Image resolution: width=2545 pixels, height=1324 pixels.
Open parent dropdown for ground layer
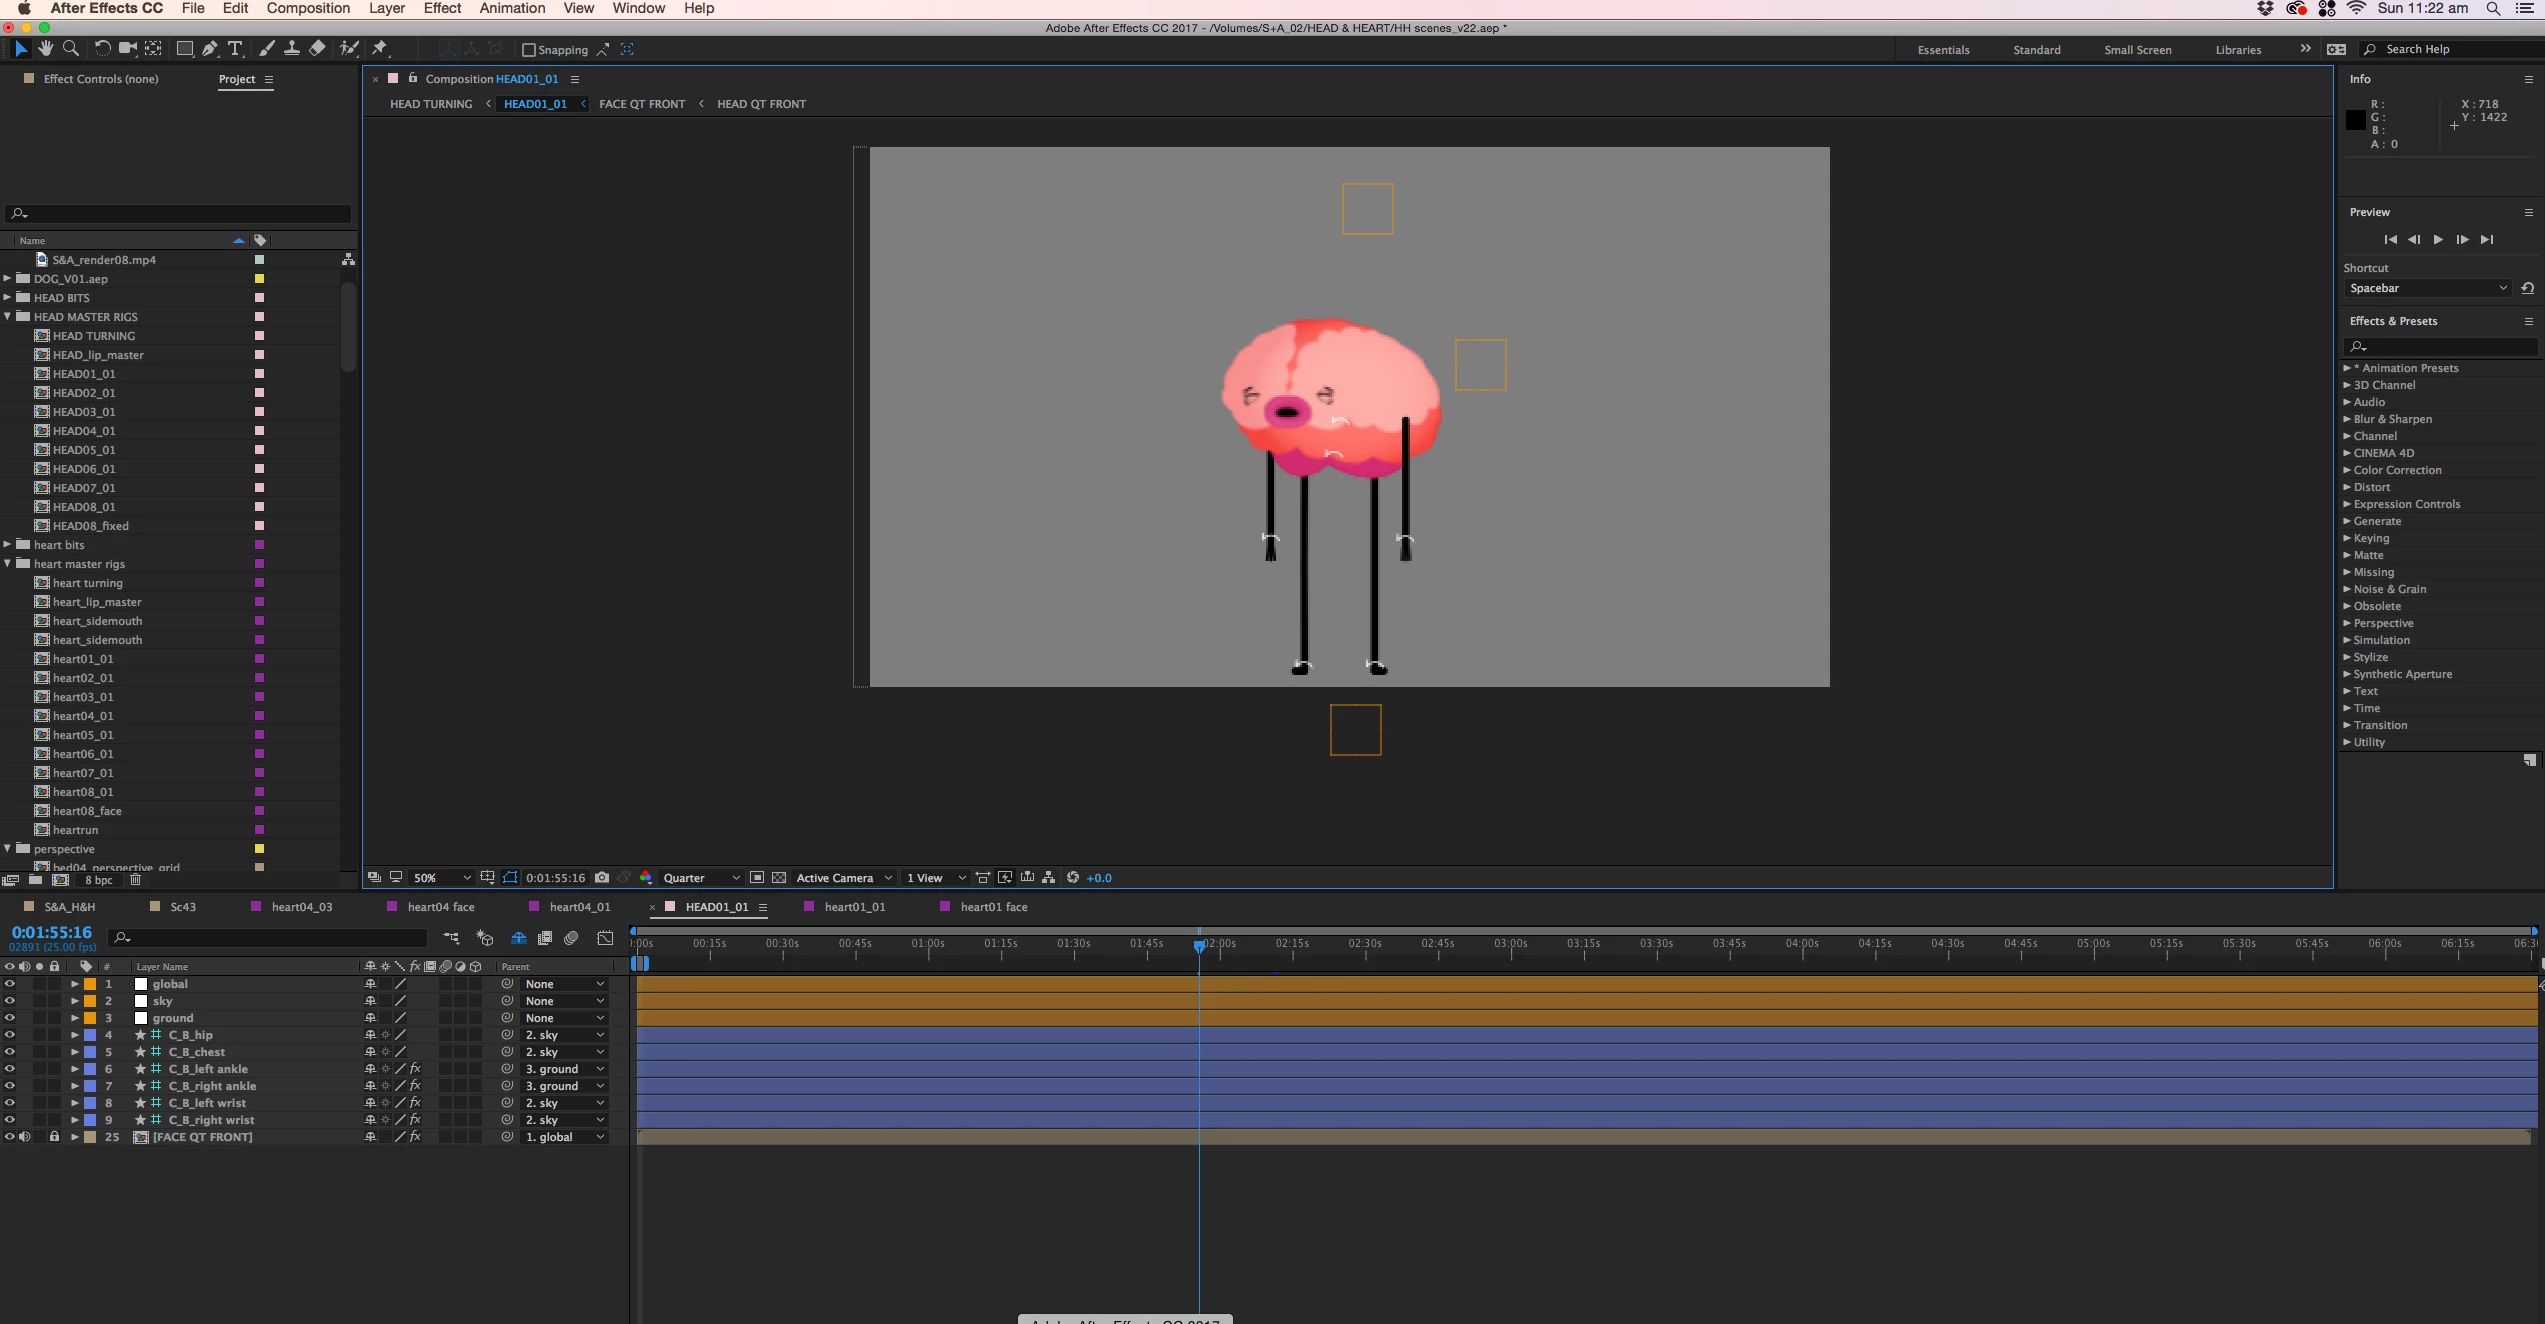tap(564, 1018)
